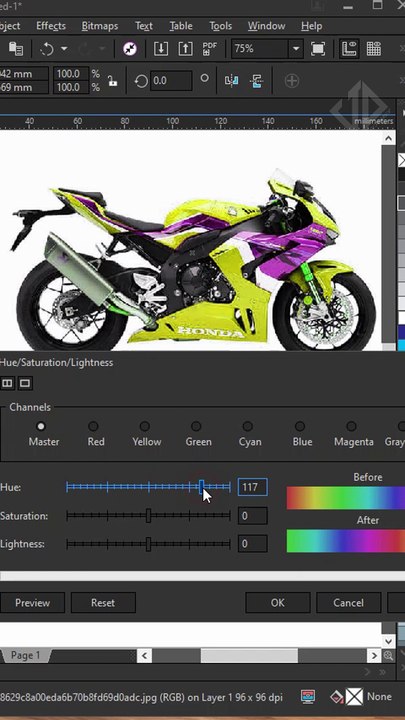Screen dimensions: 405x720
Task: Select the Master channel radio button
Action: point(41,427)
